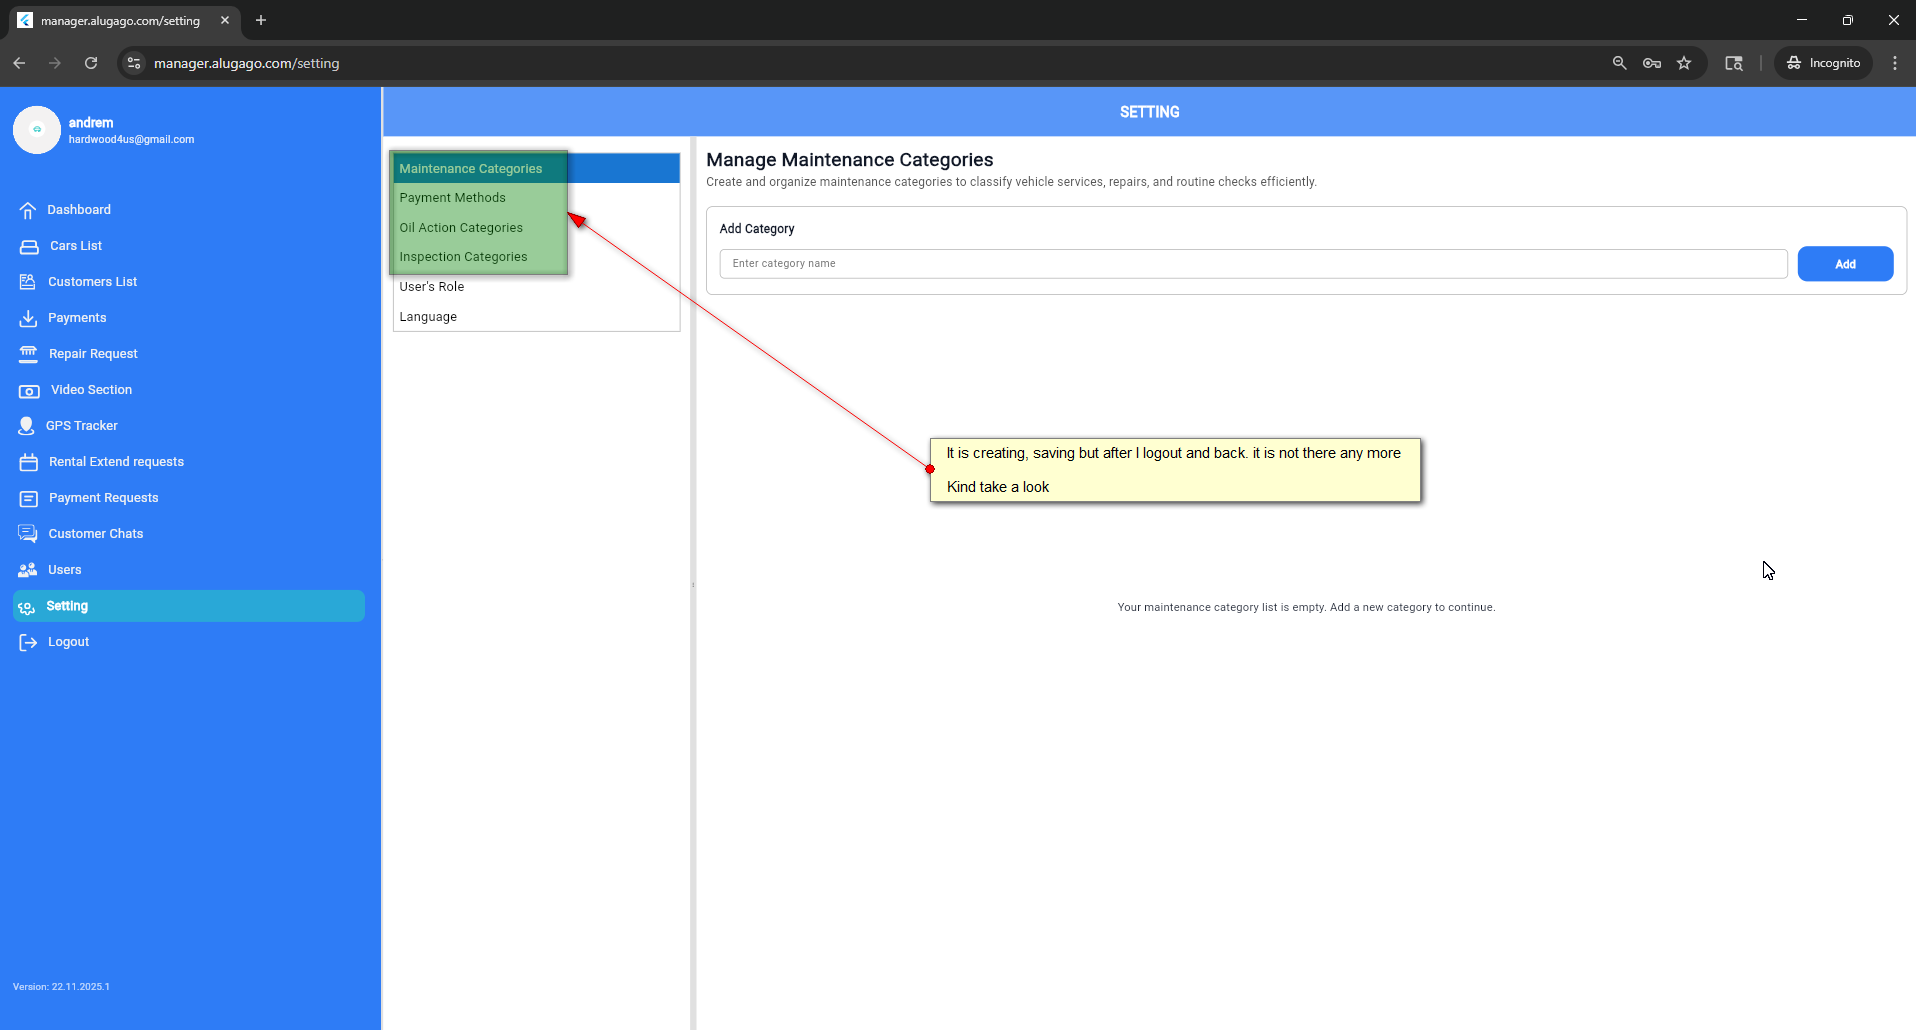Click the GPS Tracker pin icon
Image resolution: width=1916 pixels, height=1030 pixels.
pos(27,426)
